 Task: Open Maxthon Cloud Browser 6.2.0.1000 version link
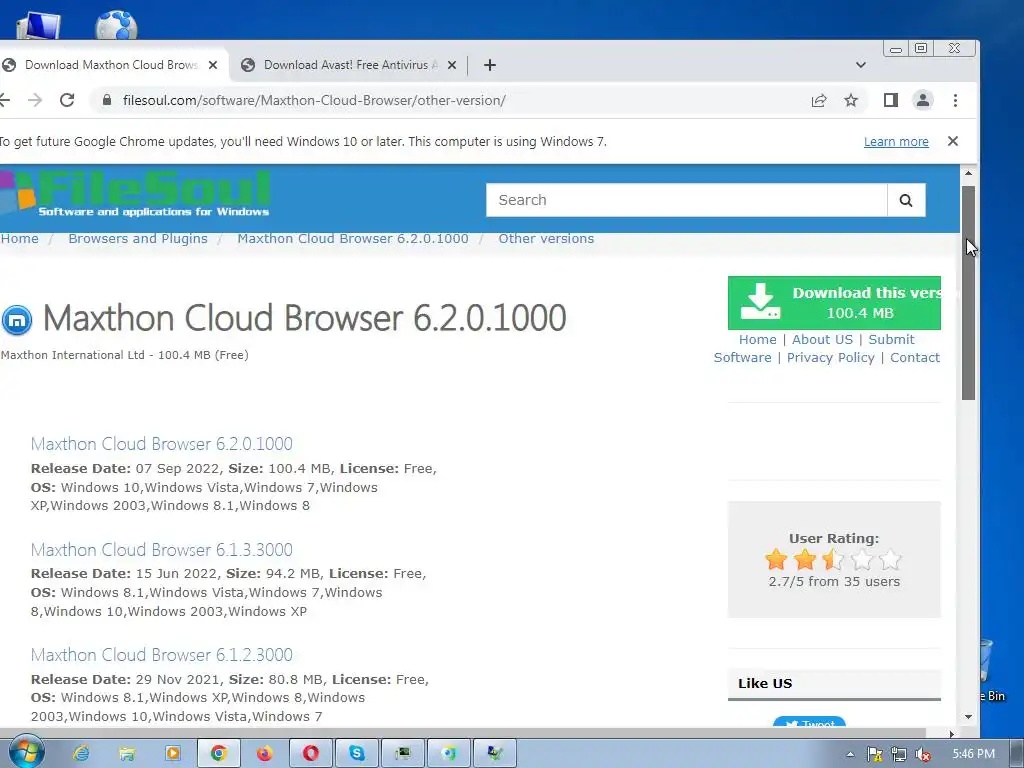coord(161,443)
